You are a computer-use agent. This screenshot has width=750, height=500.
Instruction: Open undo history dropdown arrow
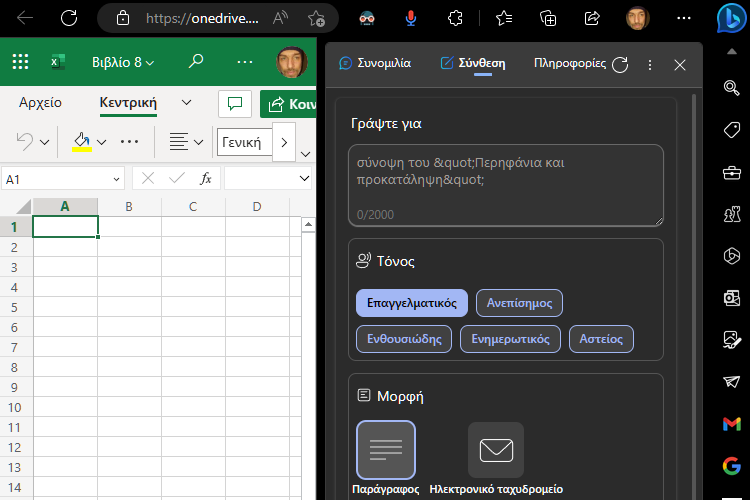pos(44,142)
